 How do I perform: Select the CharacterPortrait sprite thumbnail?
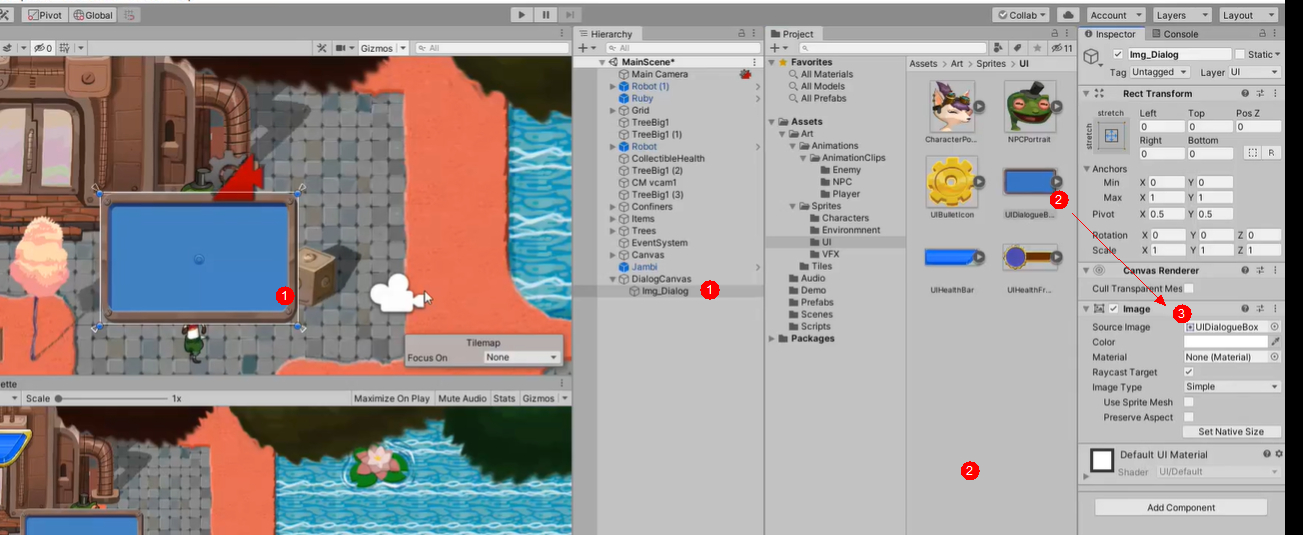(951, 107)
